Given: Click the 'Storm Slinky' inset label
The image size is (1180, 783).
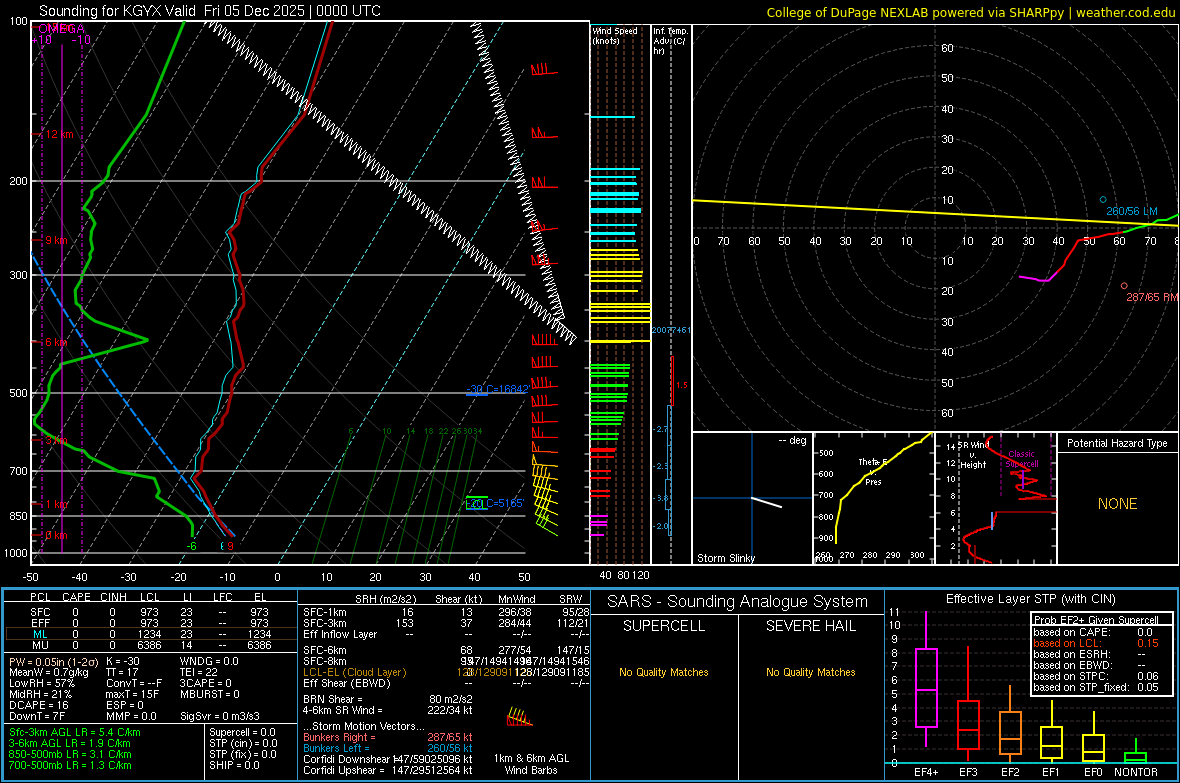Looking at the screenshot, I should click(x=725, y=558).
